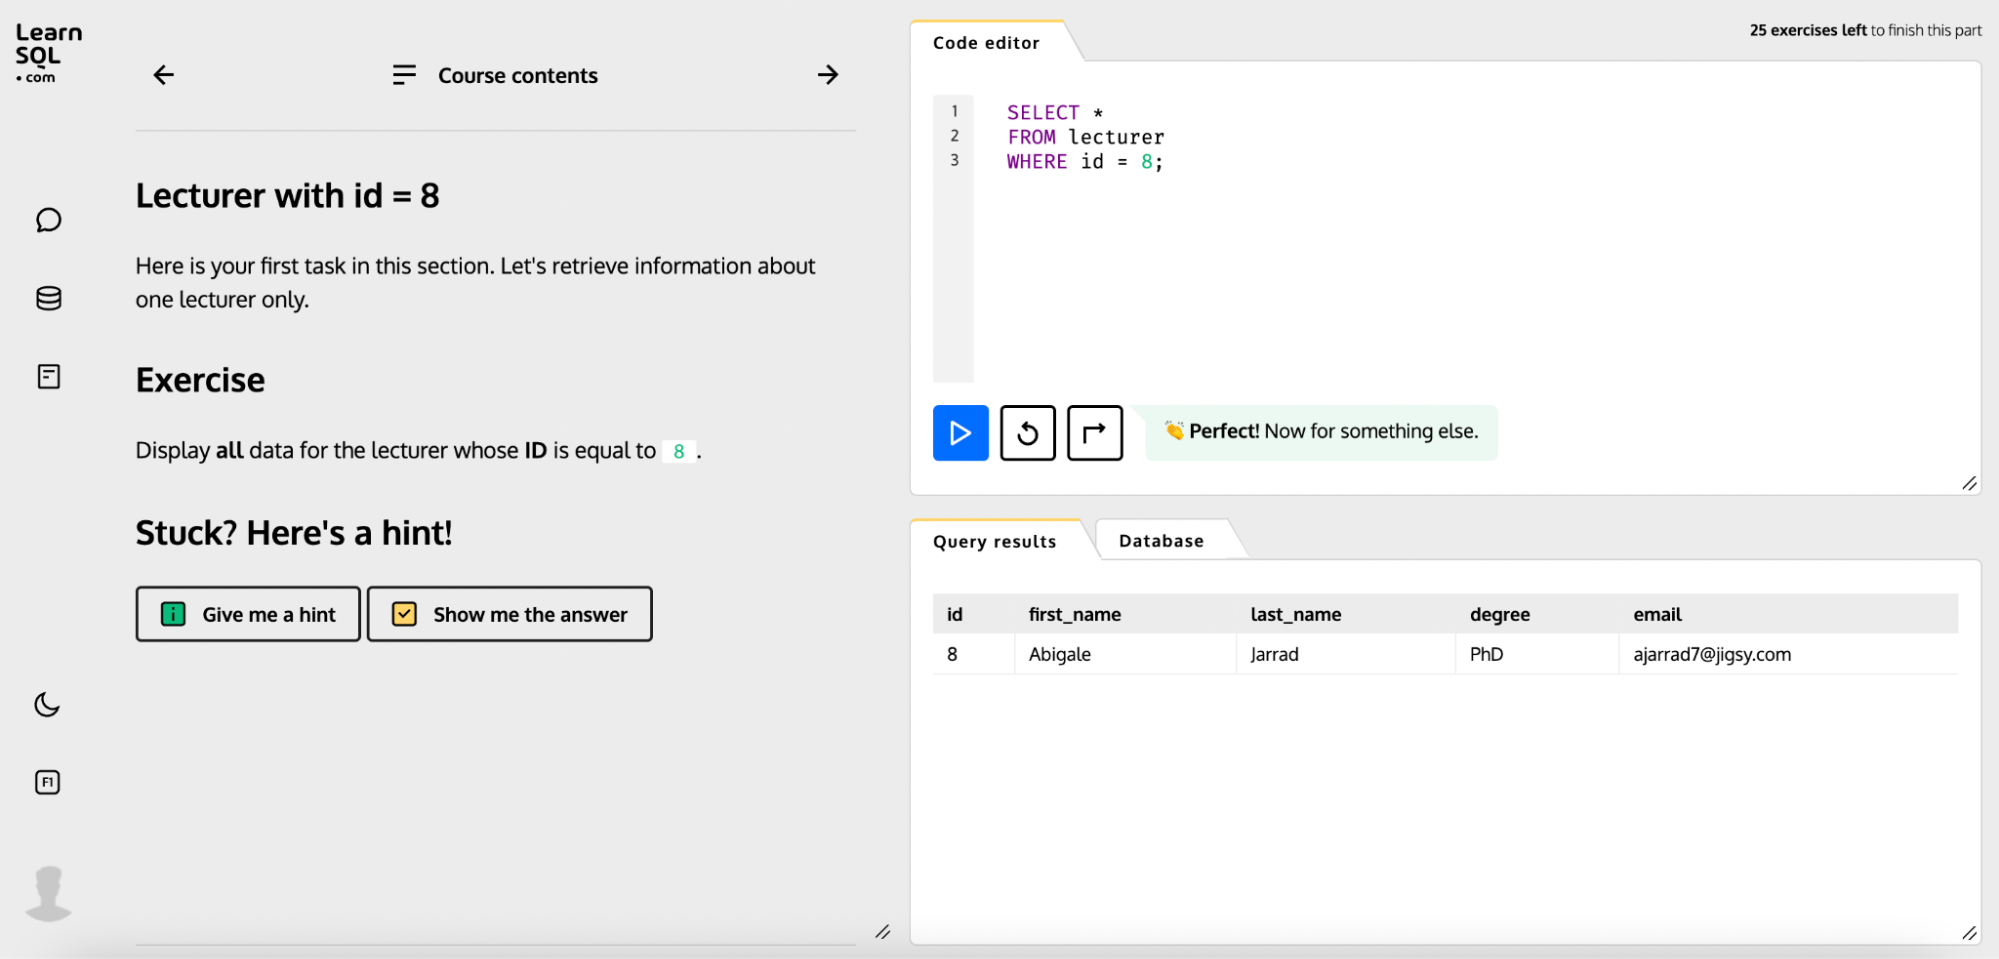This screenshot has width=1999, height=959.
Task: Click the id column header
Action: (x=955, y=614)
